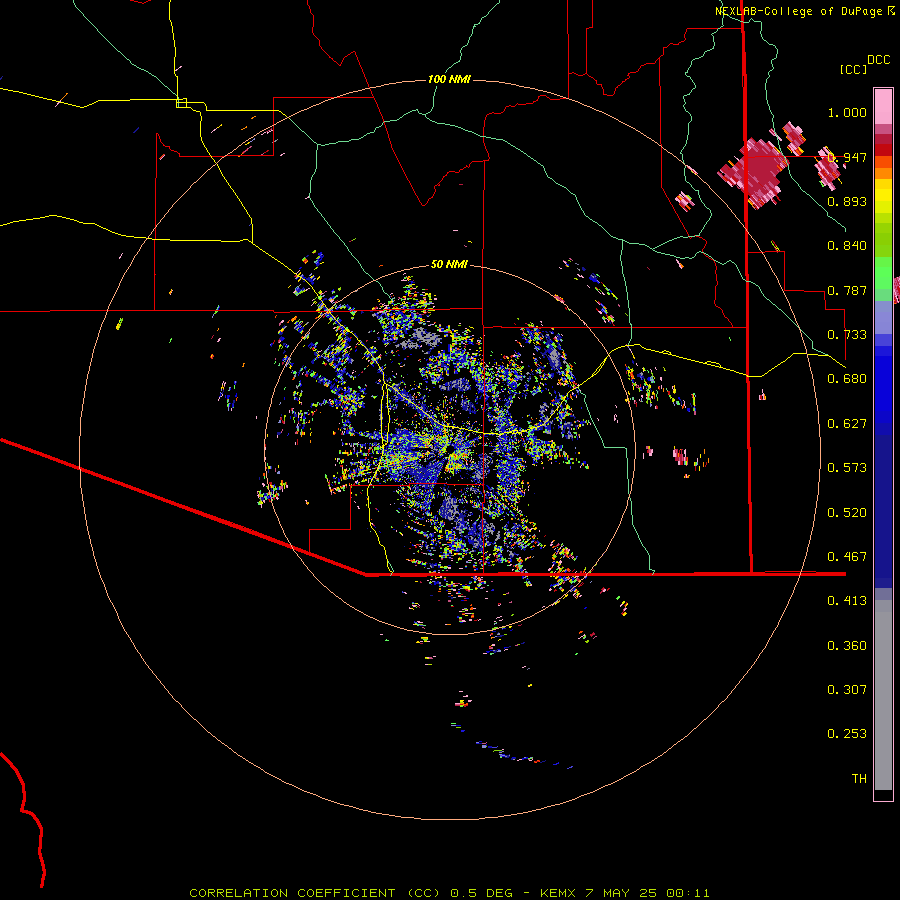Click the 0.893 legend value
Viewport: 900px width, 900px height.
point(847,201)
